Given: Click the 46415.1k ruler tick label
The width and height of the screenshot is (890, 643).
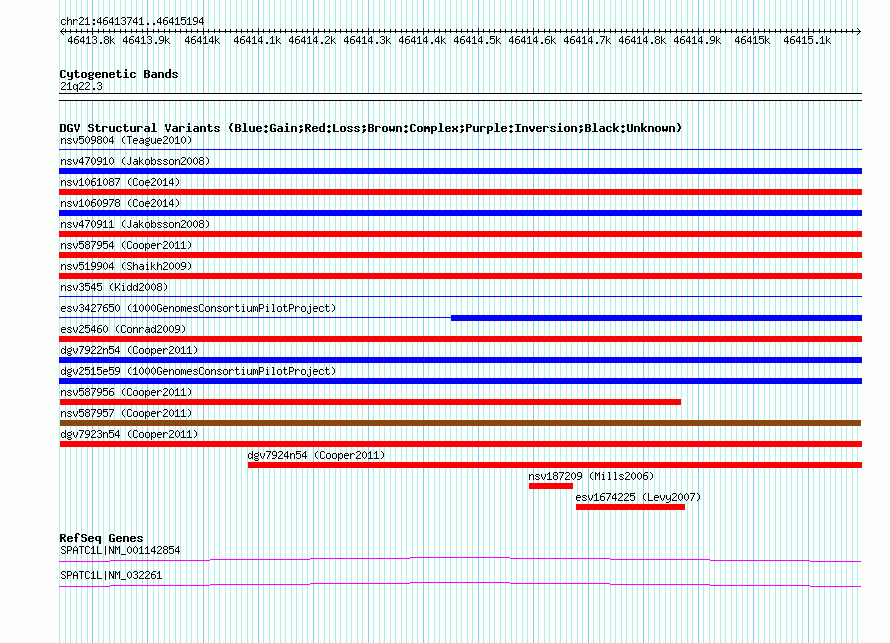Looking at the screenshot, I should (x=807, y=40).
